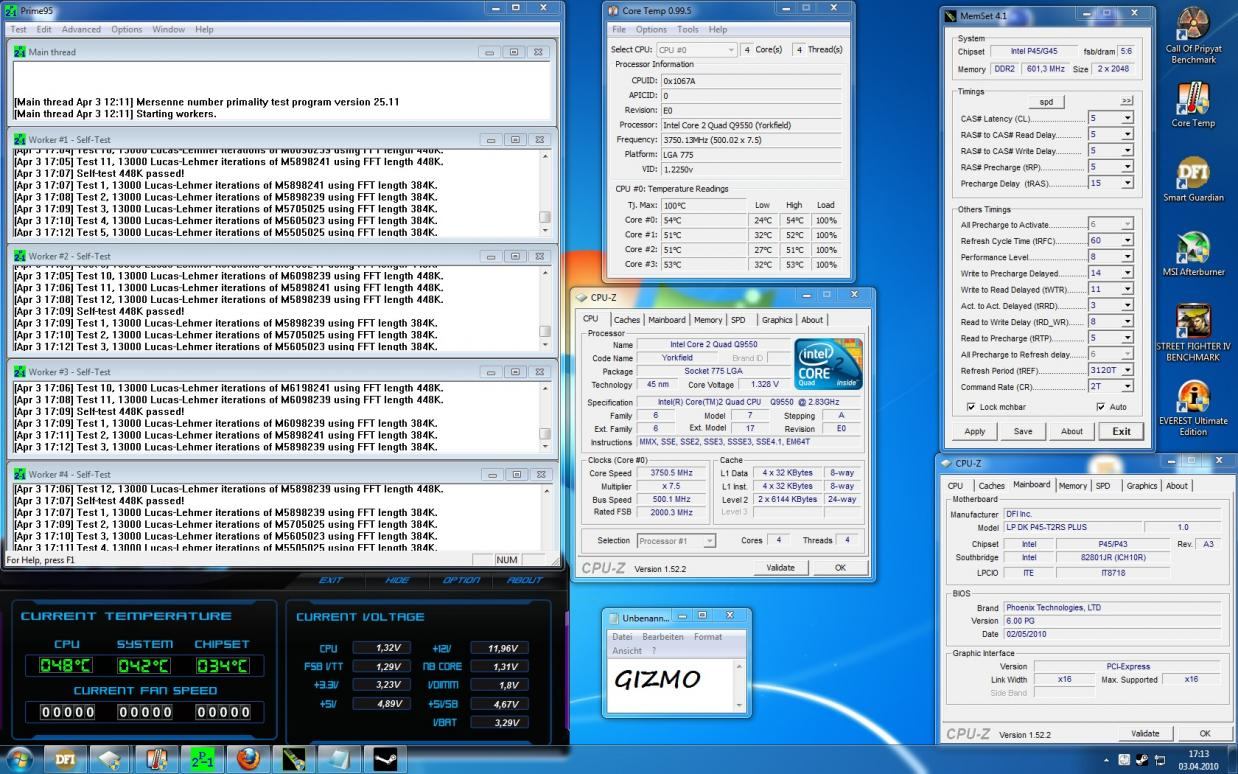The width and height of the screenshot is (1238, 774).
Task: Click OK in CPU-Z showing Mainboard
Action: tap(1205, 733)
